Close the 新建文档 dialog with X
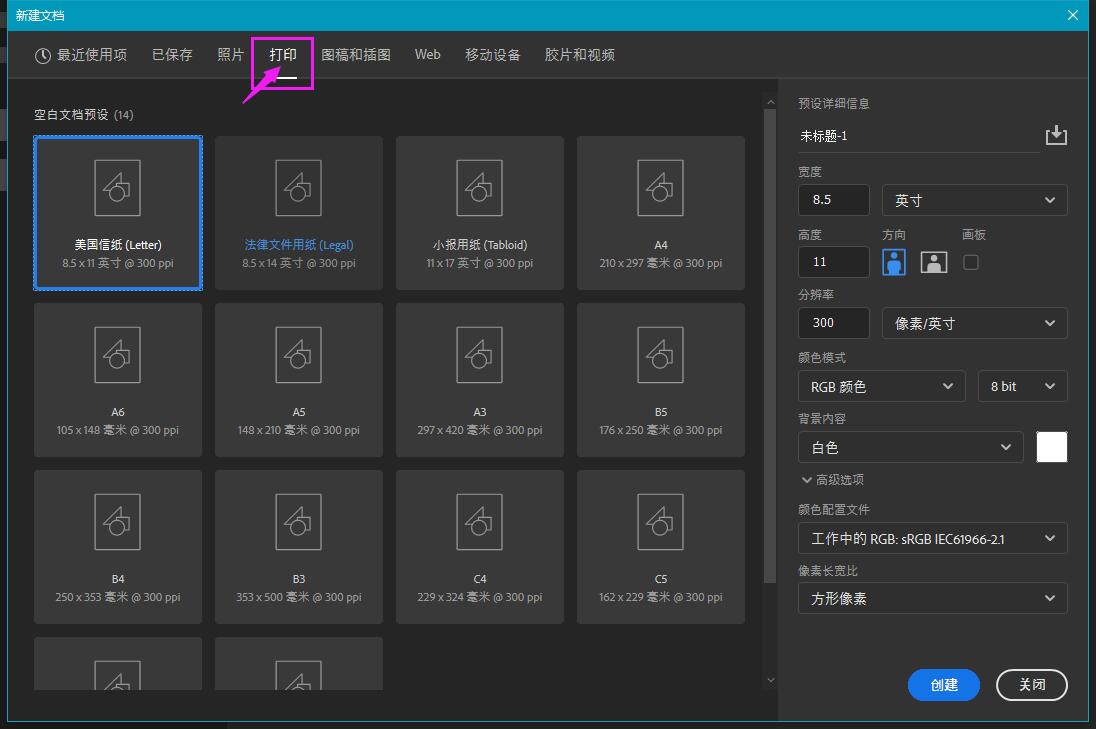 (x=1073, y=15)
